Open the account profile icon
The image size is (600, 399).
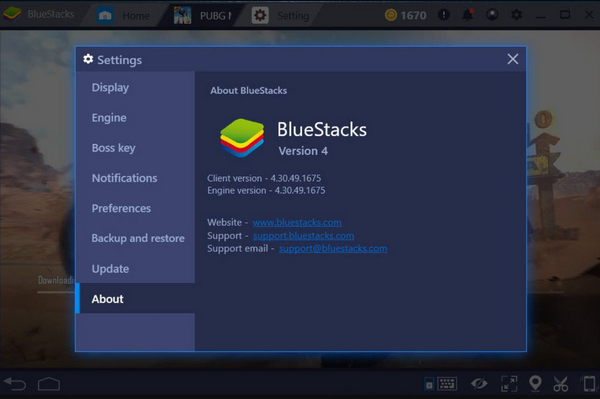coord(492,15)
